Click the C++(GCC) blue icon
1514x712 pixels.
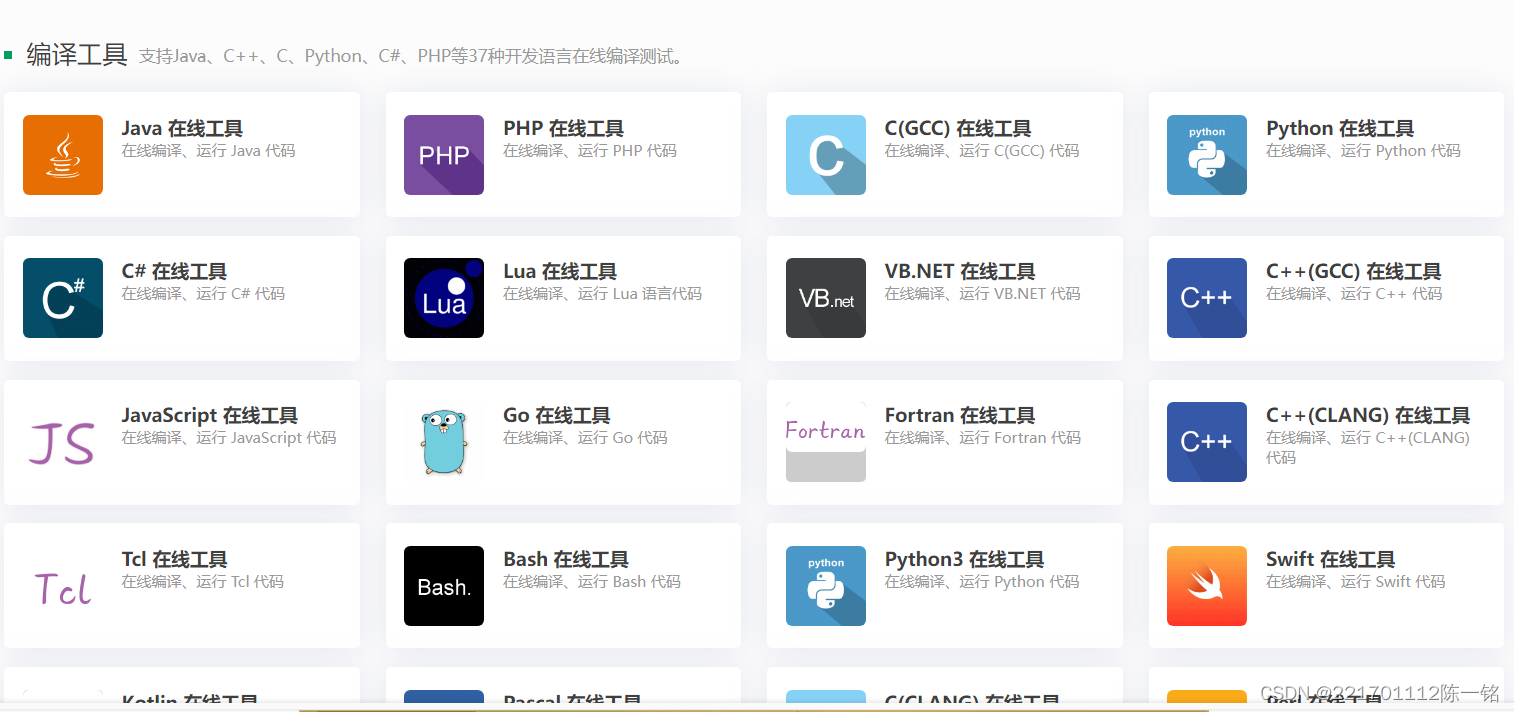1207,298
